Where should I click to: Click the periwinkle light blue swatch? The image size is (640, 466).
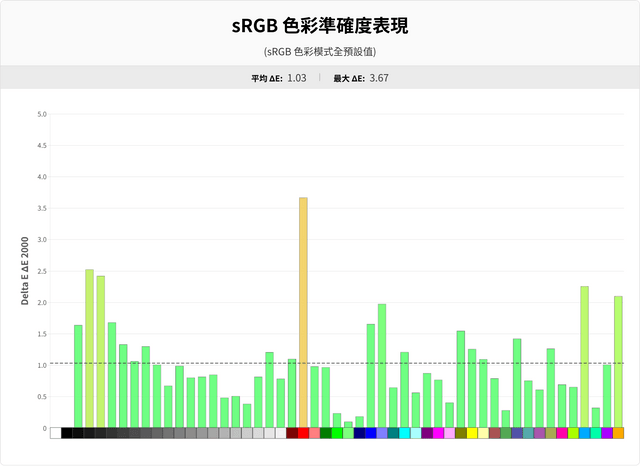(382, 433)
